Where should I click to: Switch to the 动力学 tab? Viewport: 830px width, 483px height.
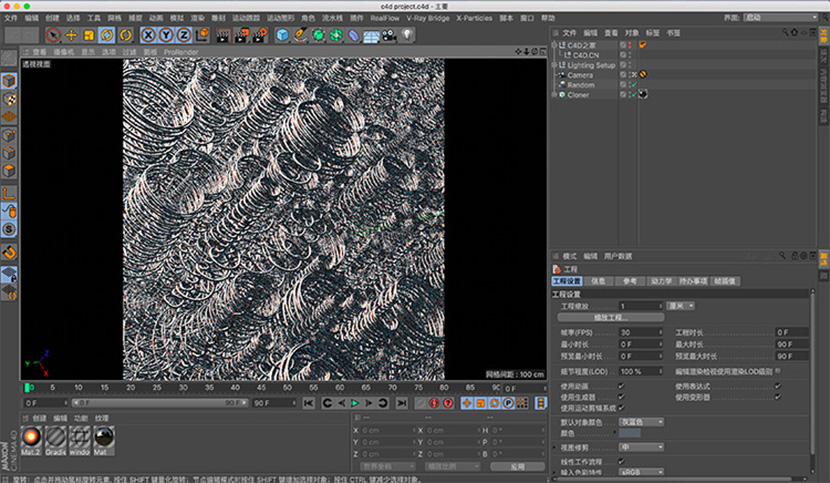tap(661, 282)
